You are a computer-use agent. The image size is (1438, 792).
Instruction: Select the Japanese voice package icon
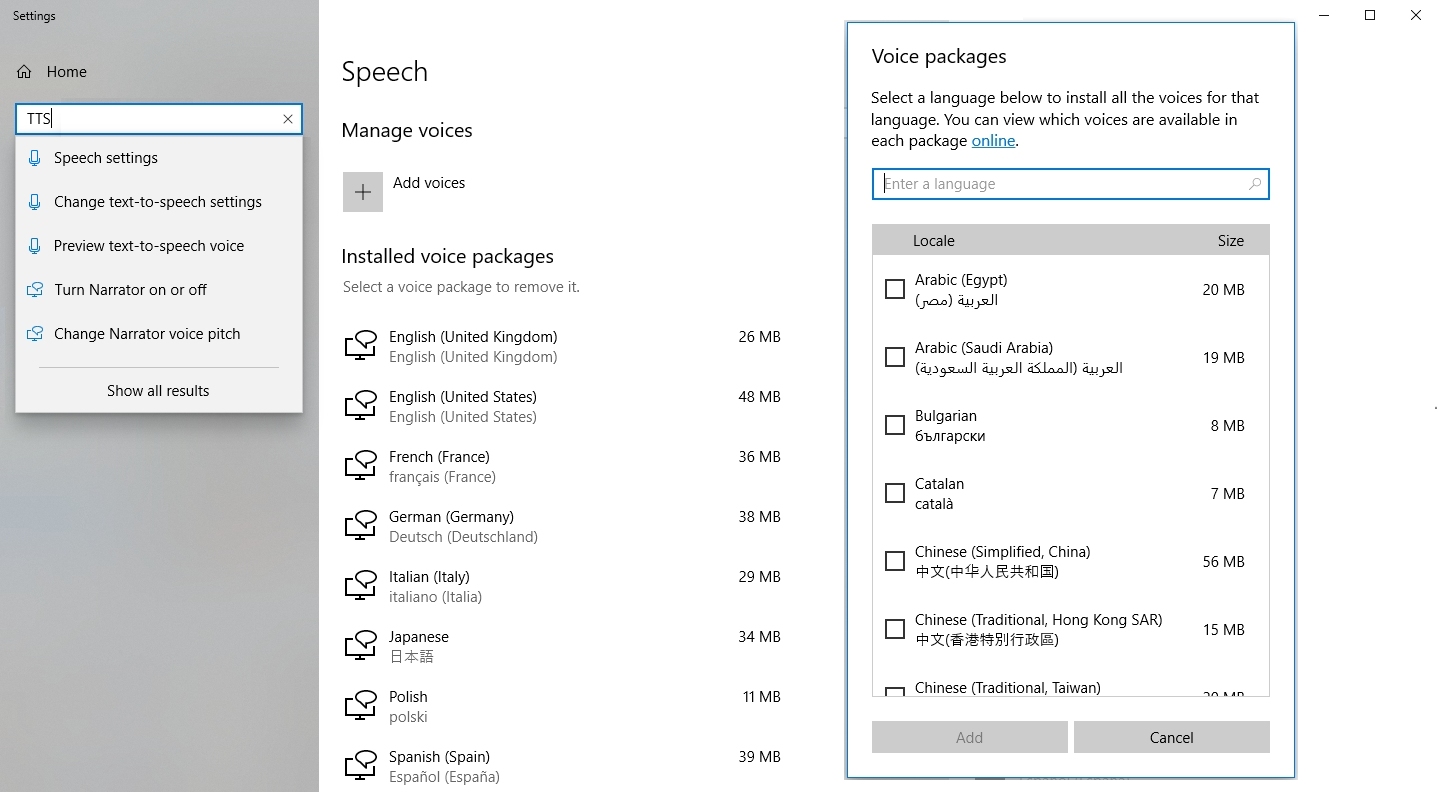pos(360,646)
